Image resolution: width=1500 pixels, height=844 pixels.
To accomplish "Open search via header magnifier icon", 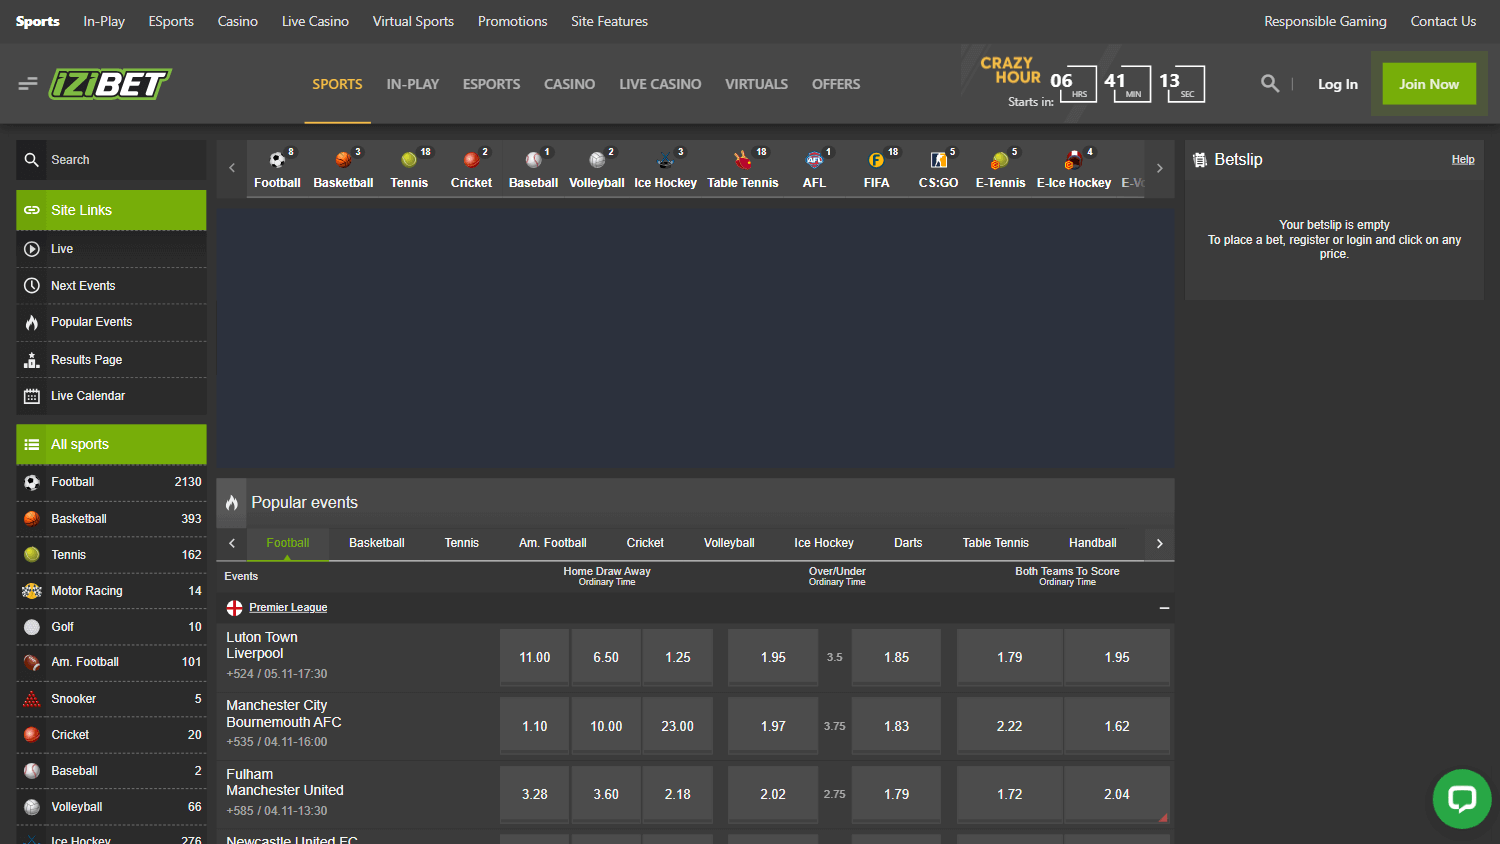I will (1270, 84).
